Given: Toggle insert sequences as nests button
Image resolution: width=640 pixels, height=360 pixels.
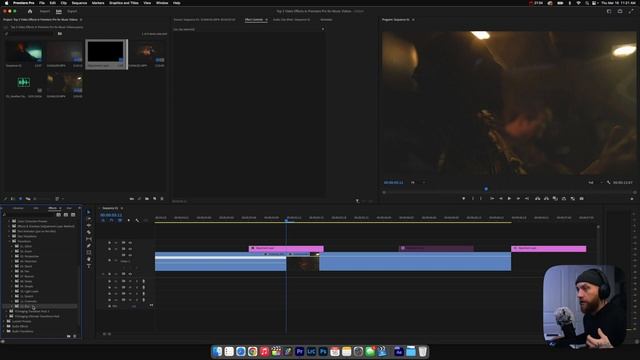Looking at the screenshot, I should [x=103, y=220].
